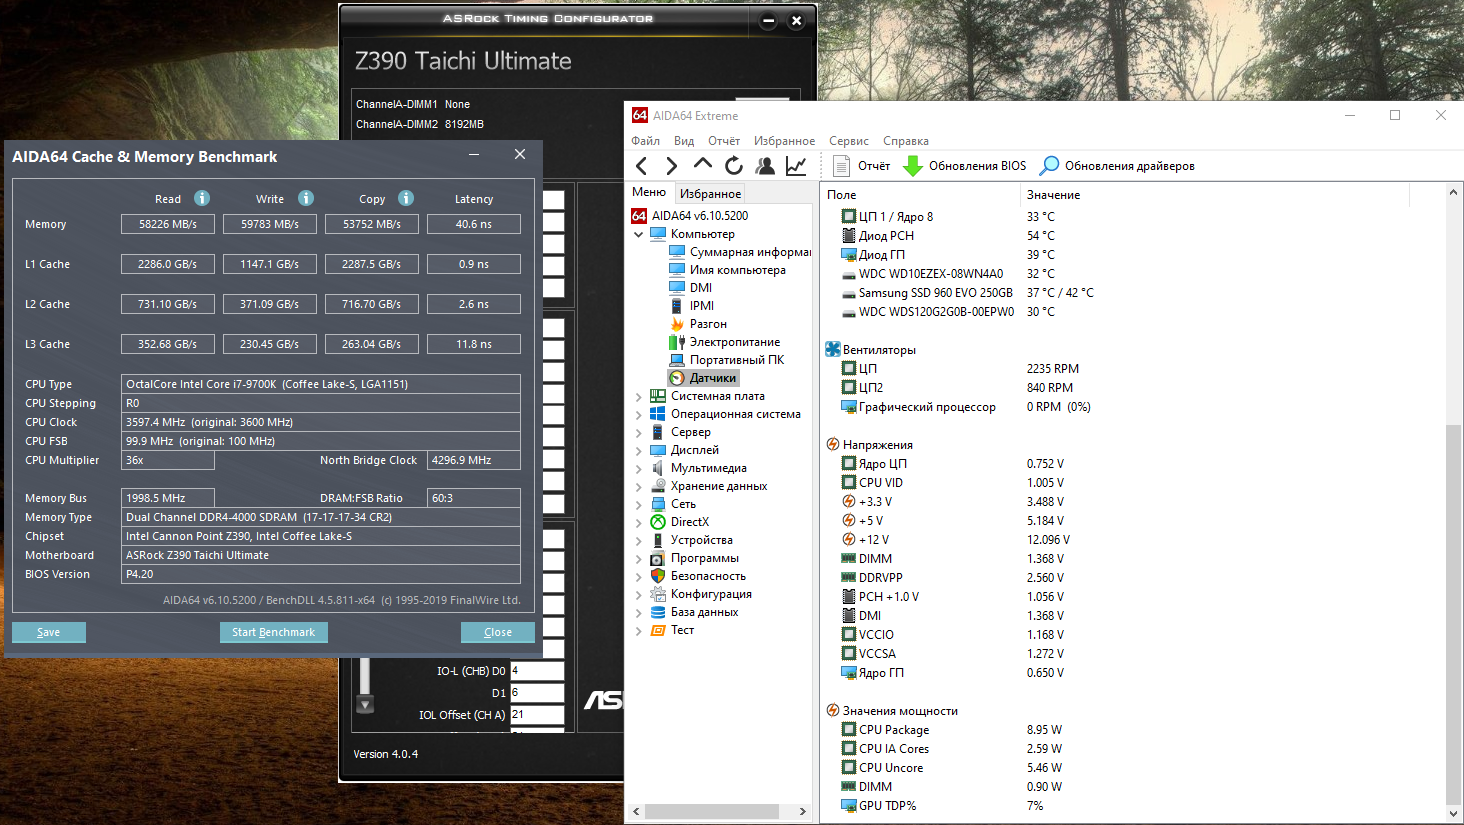Open the graph icon in AIDA64 toolbar
The height and width of the screenshot is (825, 1464).
[x=796, y=166]
